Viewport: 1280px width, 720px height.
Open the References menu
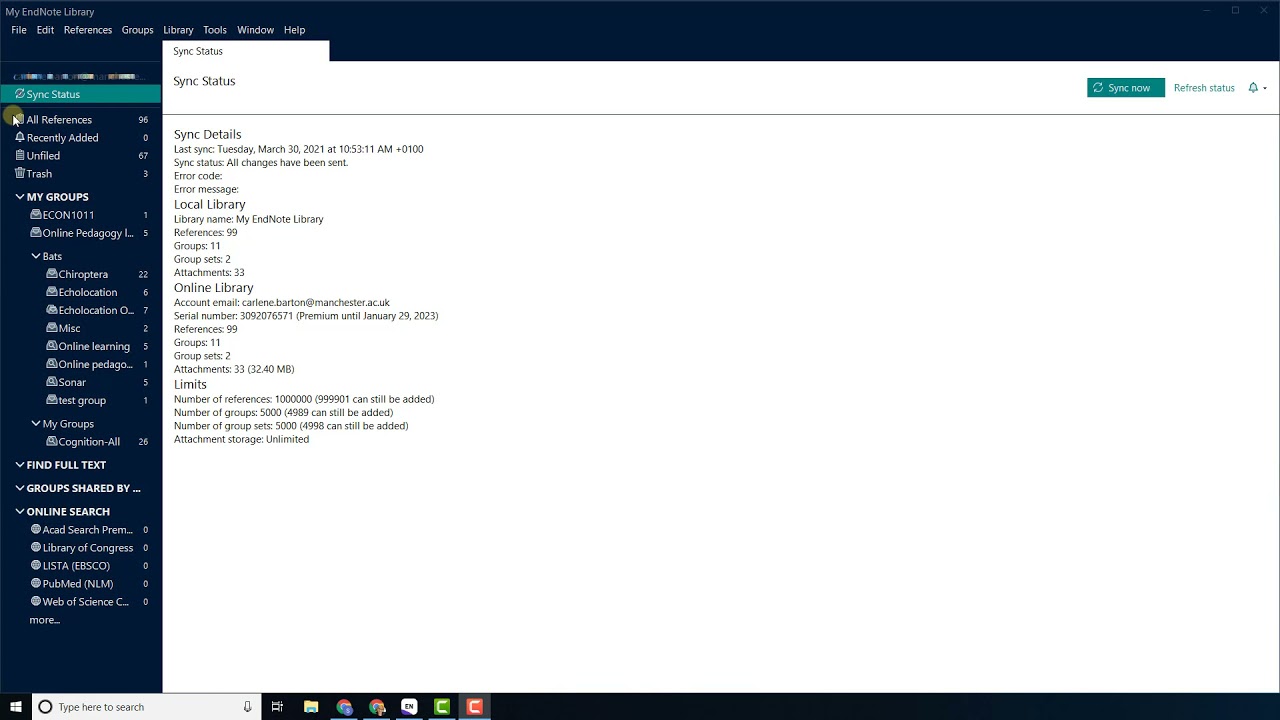click(88, 30)
